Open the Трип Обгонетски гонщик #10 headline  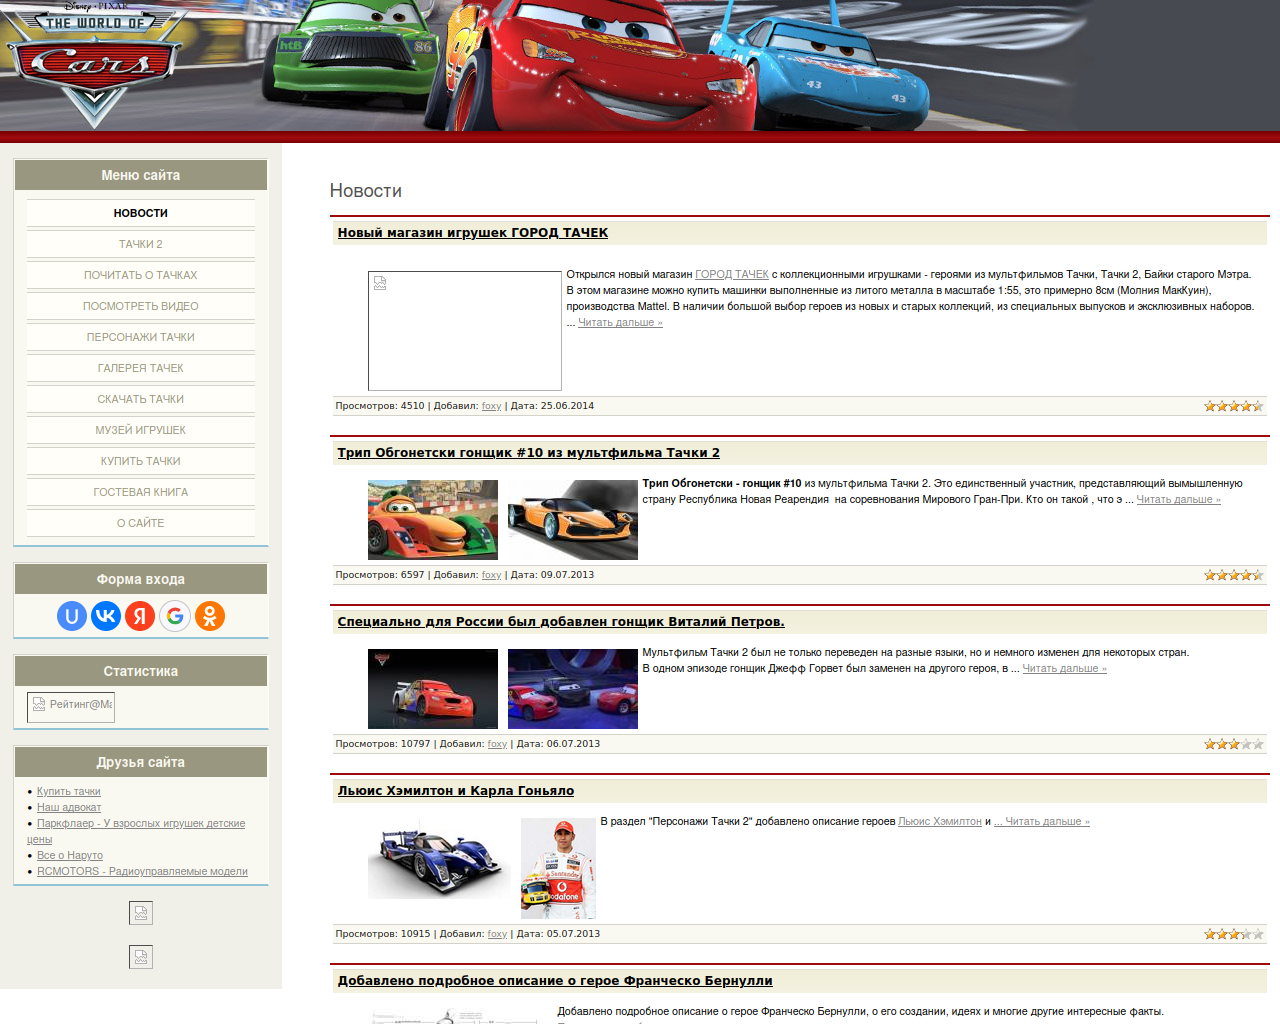(529, 453)
